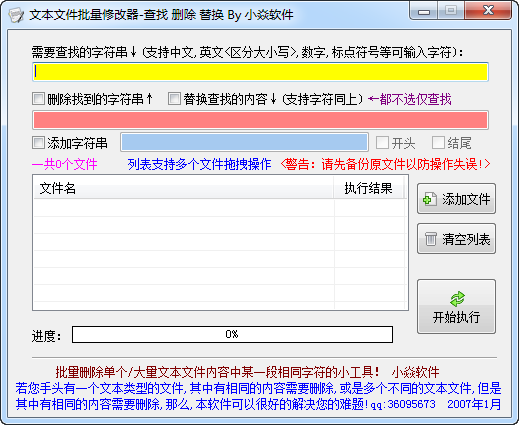Screen dimensions: 519x425
Task: Click the green plus file icon on 添加文件
Action: tap(430, 199)
